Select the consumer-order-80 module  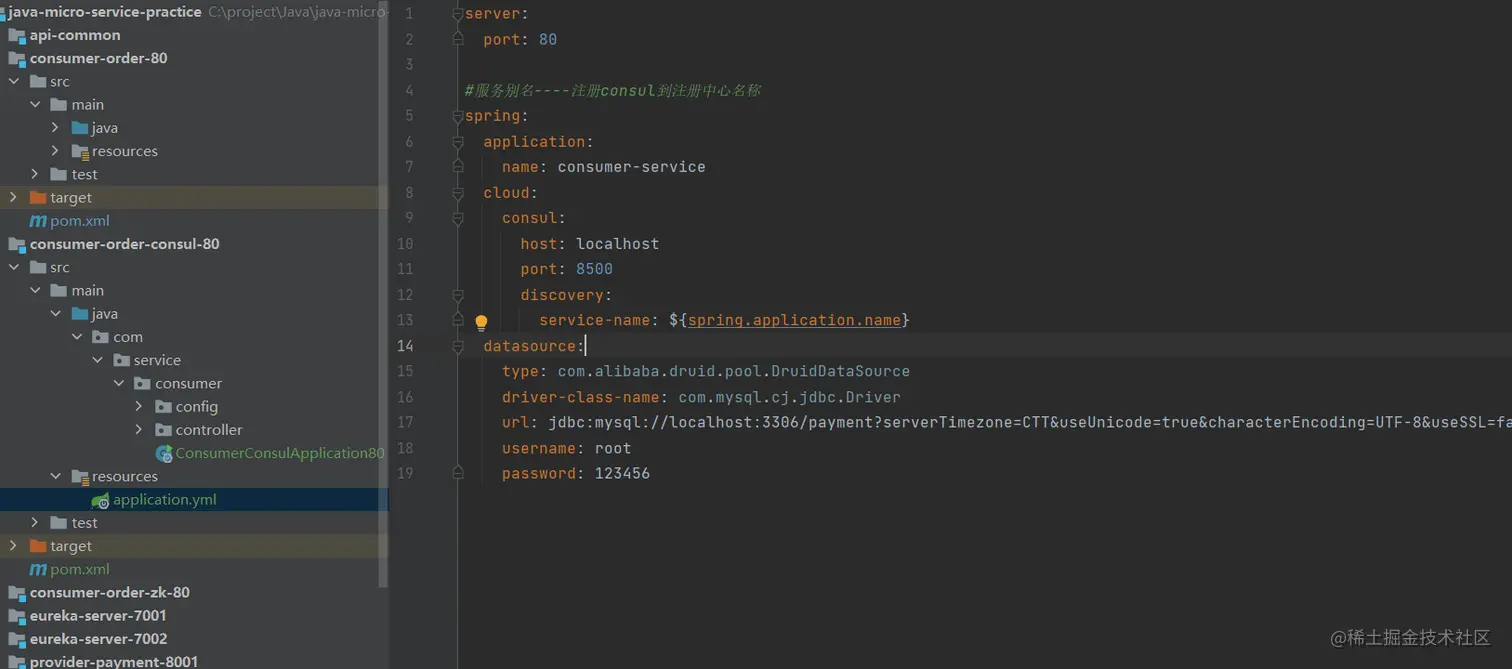[x=99, y=58]
